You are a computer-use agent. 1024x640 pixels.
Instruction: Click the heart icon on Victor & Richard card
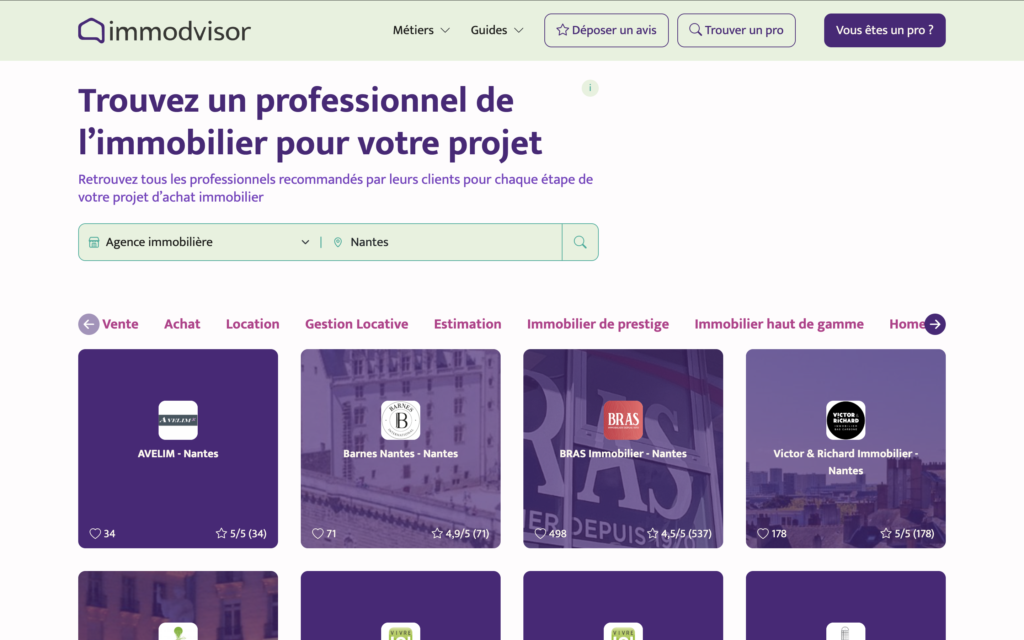click(763, 534)
